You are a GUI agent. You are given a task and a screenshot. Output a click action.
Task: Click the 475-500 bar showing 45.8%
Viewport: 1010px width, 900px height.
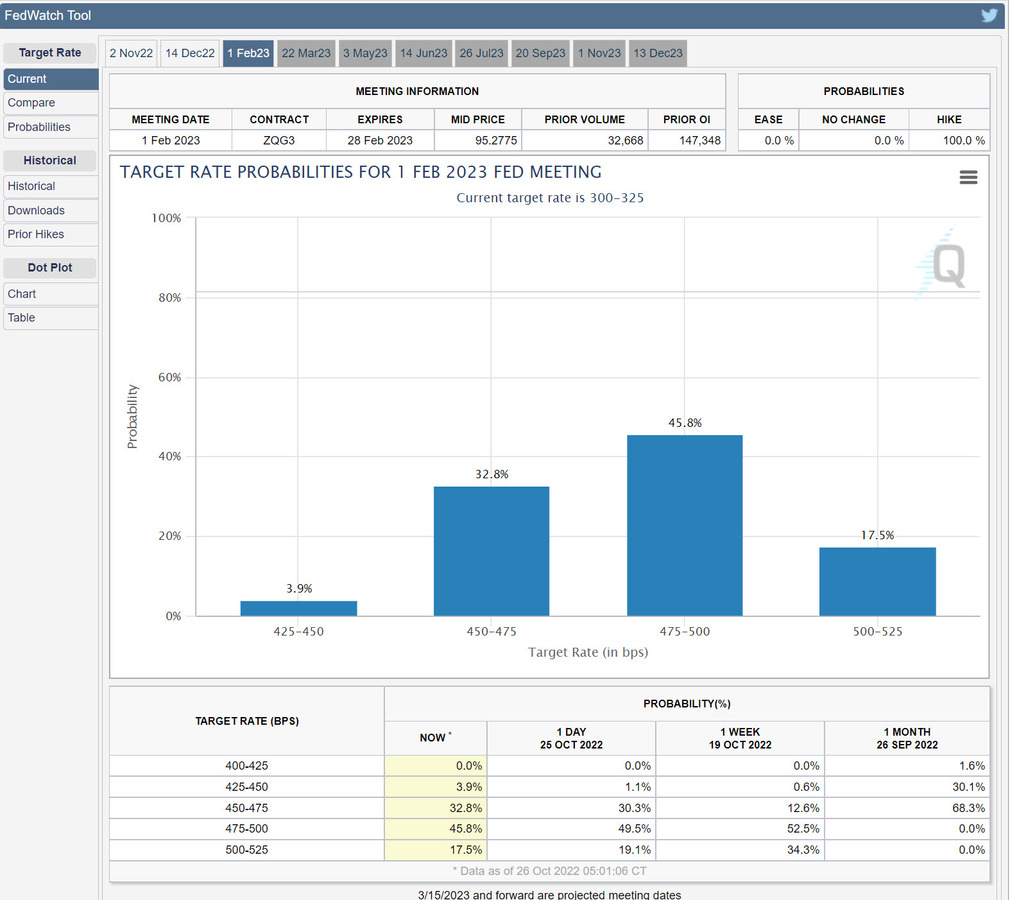click(x=684, y=525)
